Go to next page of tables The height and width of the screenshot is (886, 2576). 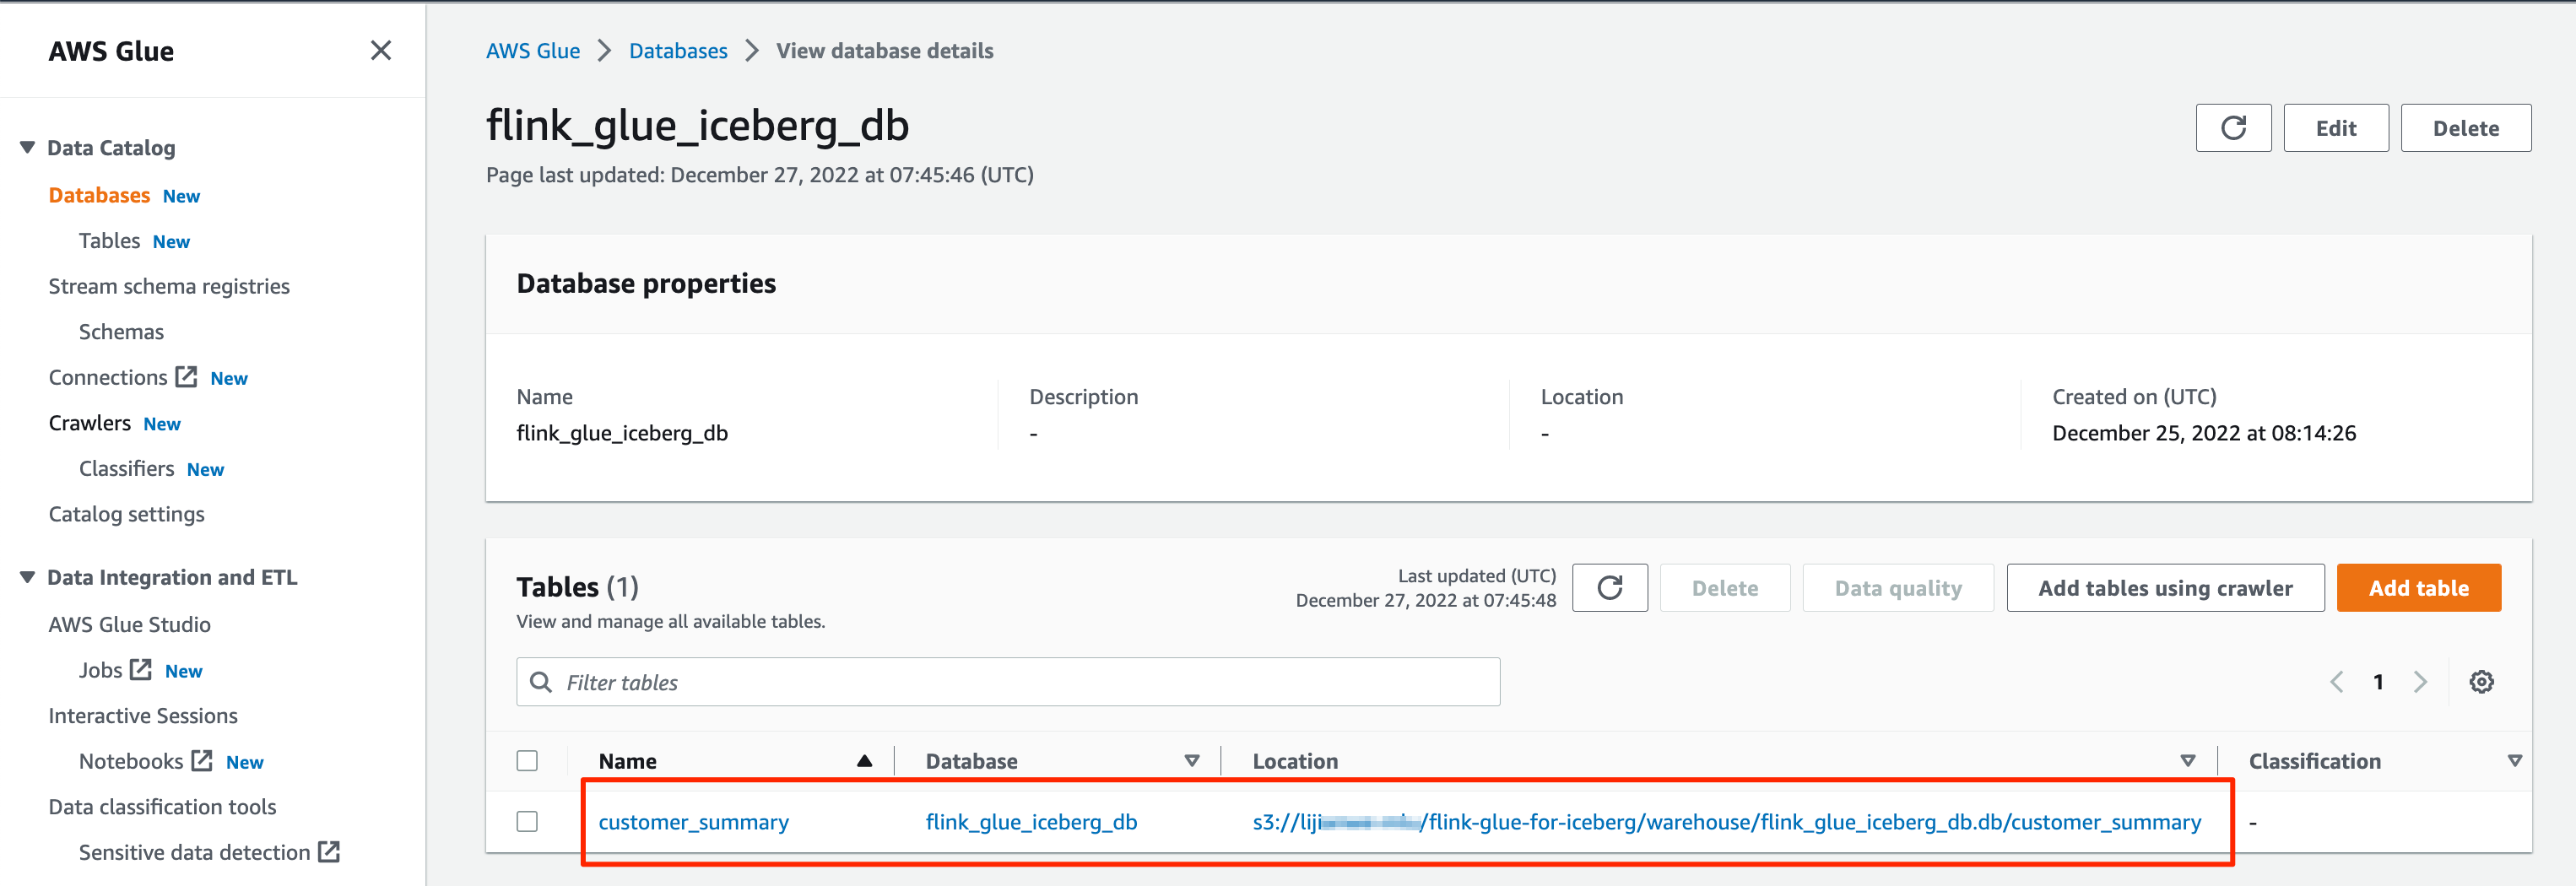point(2420,682)
